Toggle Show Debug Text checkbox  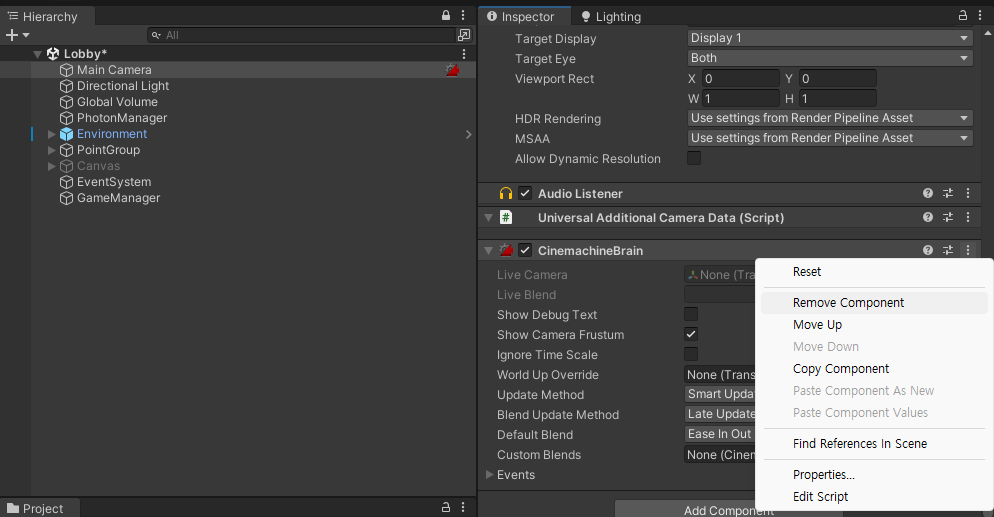(x=691, y=314)
